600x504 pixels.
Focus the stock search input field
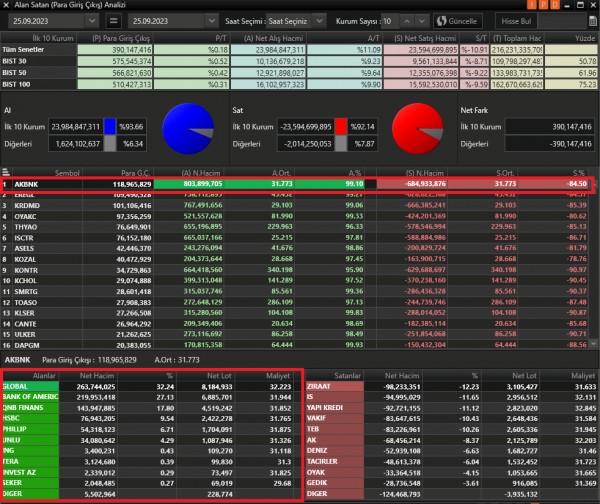pyautogui.click(x=562, y=21)
